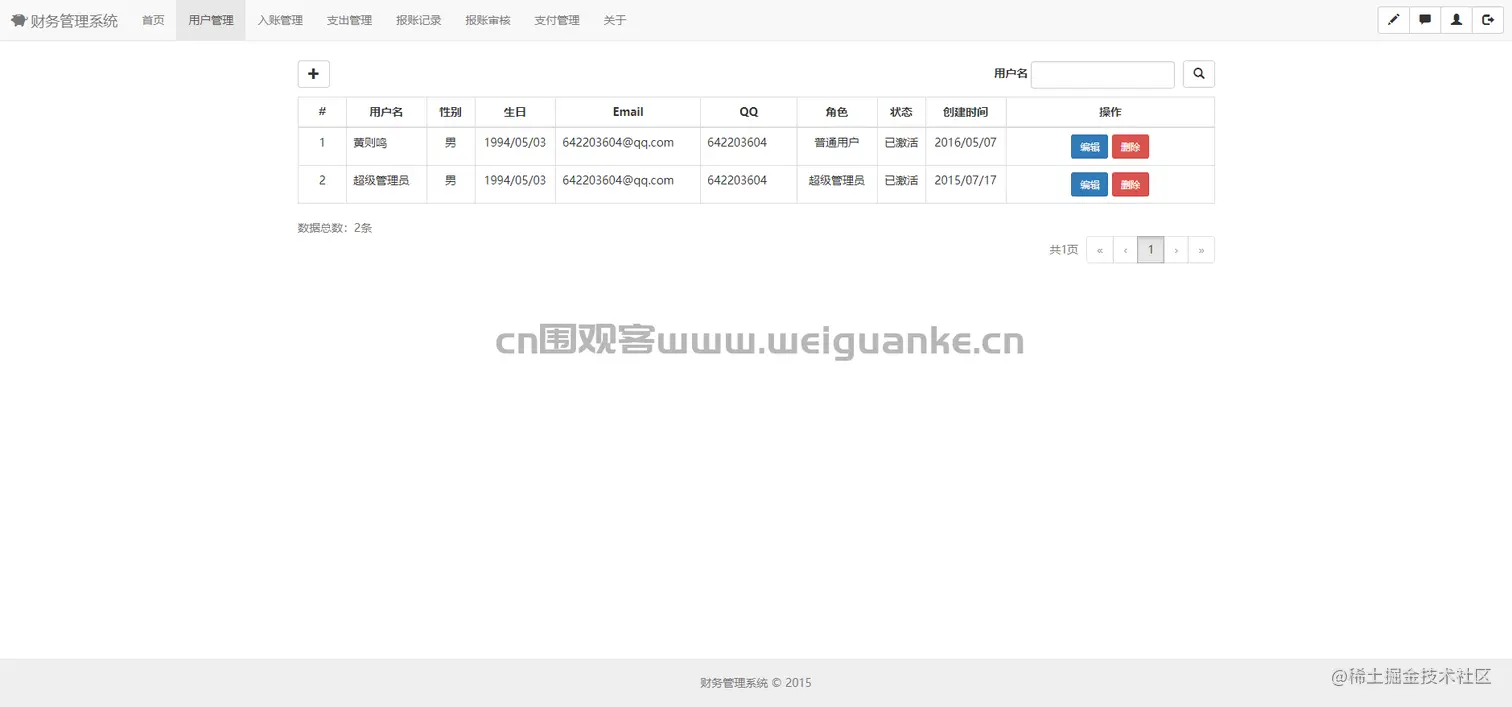Click the 生日 column header

click(515, 112)
